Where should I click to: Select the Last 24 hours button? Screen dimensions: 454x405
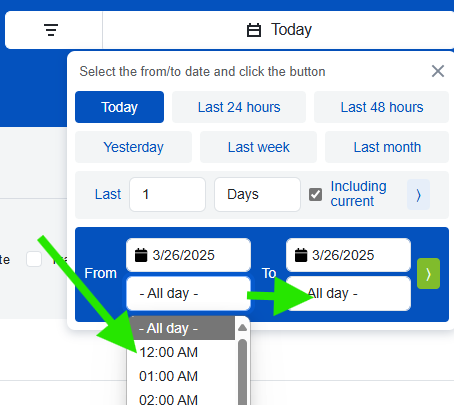click(x=239, y=107)
